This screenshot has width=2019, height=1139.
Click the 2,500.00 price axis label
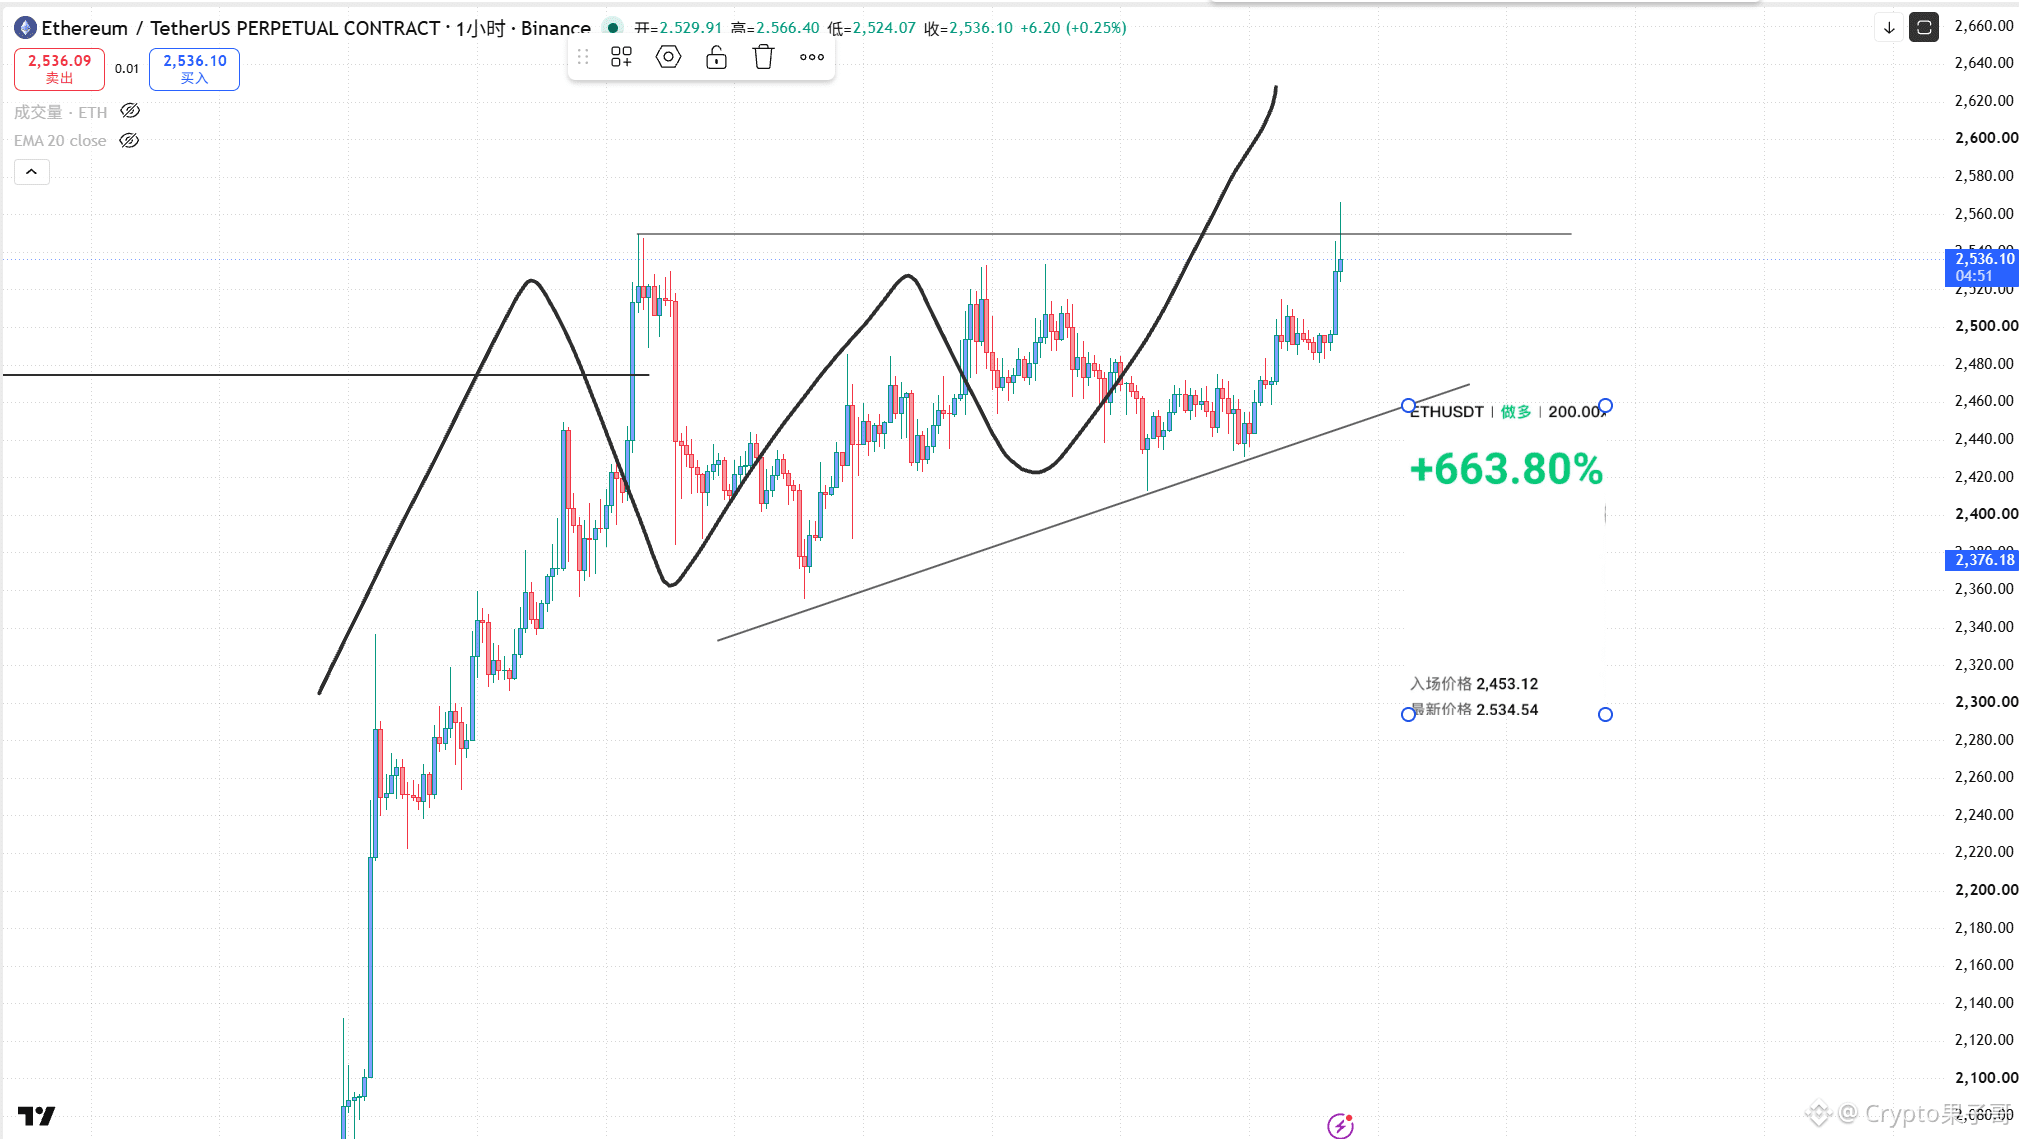1986,326
